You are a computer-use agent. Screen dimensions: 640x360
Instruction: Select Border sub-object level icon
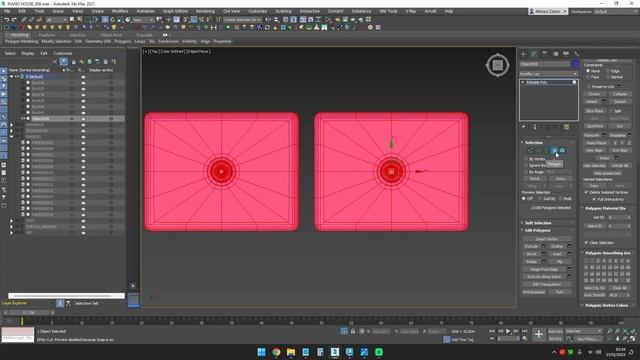coord(546,151)
